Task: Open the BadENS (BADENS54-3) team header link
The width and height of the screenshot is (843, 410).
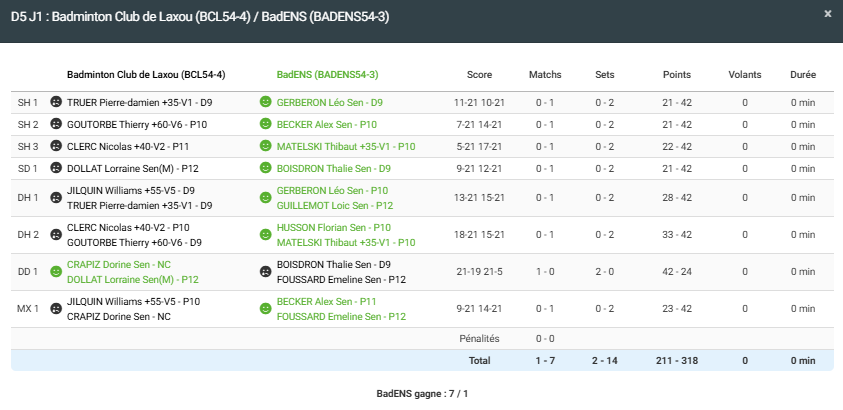Action: coord(327,75)
